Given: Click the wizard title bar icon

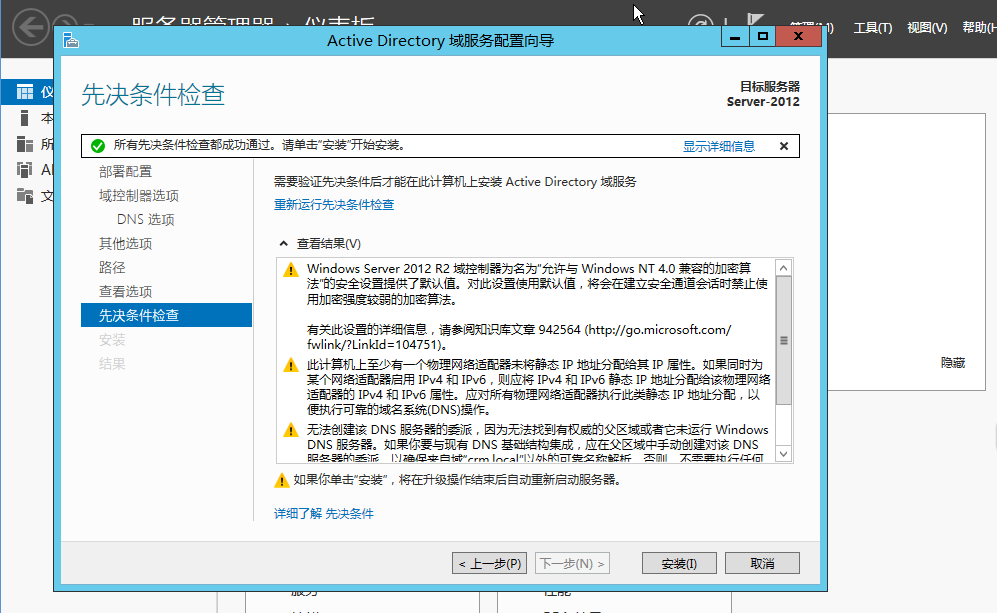Looking at the screenshot, I should click(71, 41).
